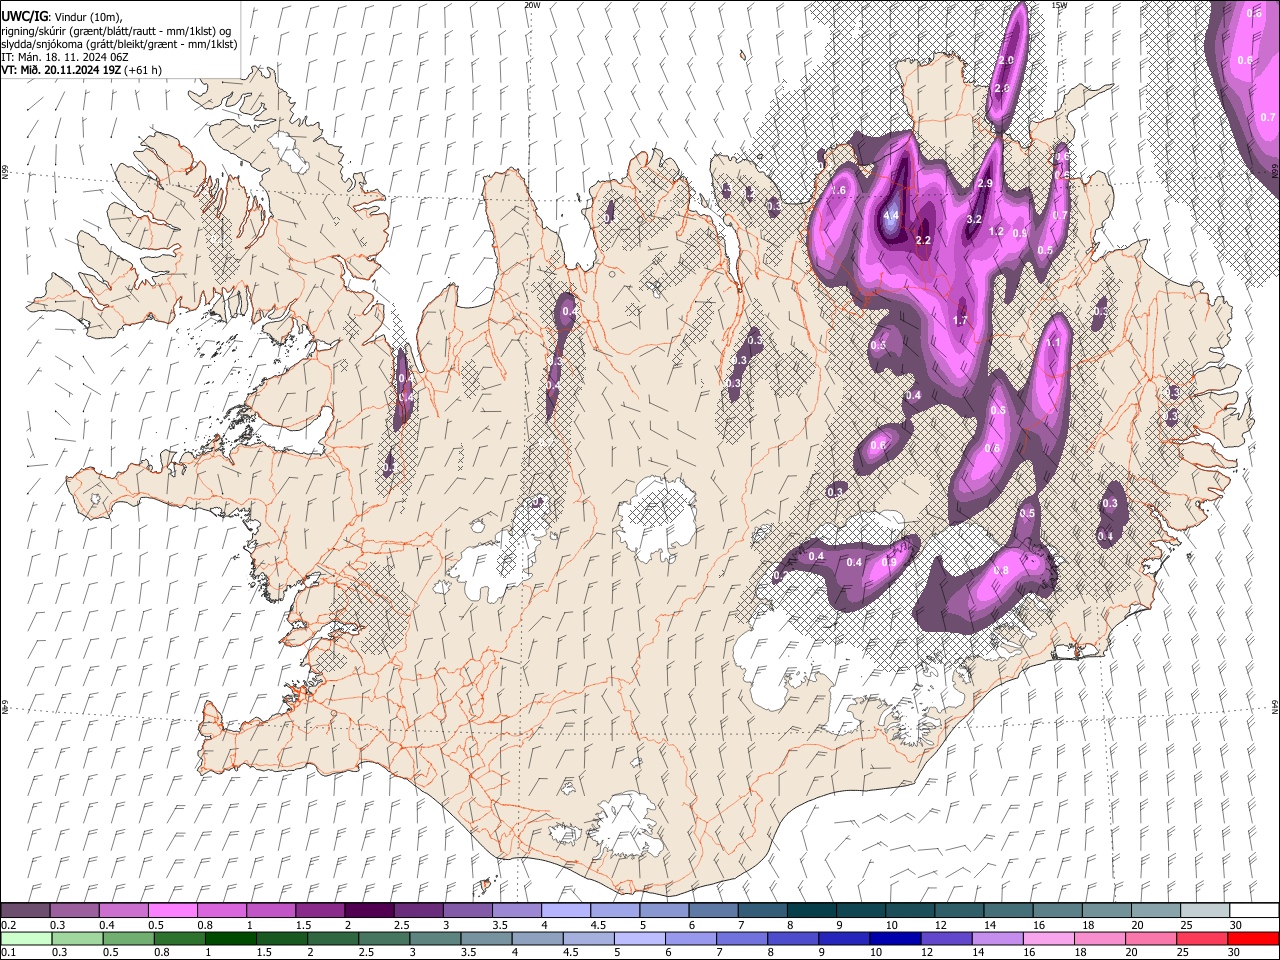Select the 2.9 precipitation label
This screenshot has height=960, width=1280.
(x=985, y=184)
